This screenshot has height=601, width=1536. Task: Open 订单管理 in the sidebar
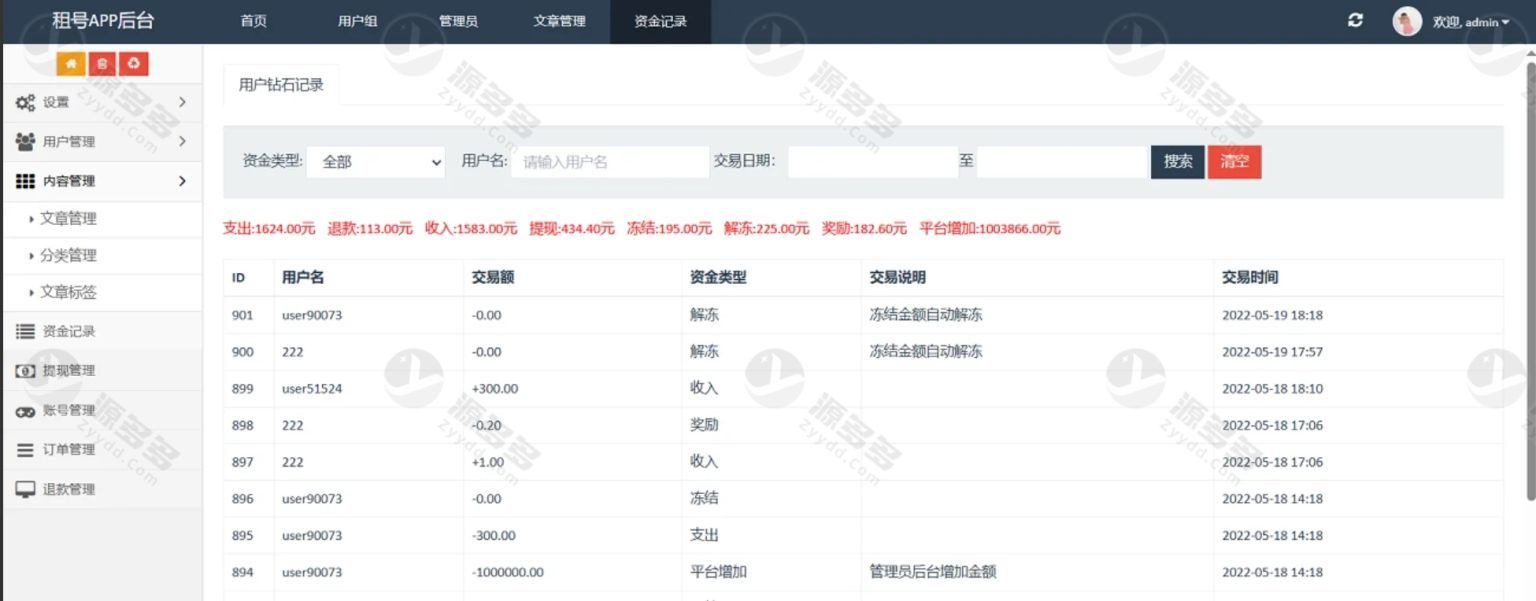tap(69, 449)
